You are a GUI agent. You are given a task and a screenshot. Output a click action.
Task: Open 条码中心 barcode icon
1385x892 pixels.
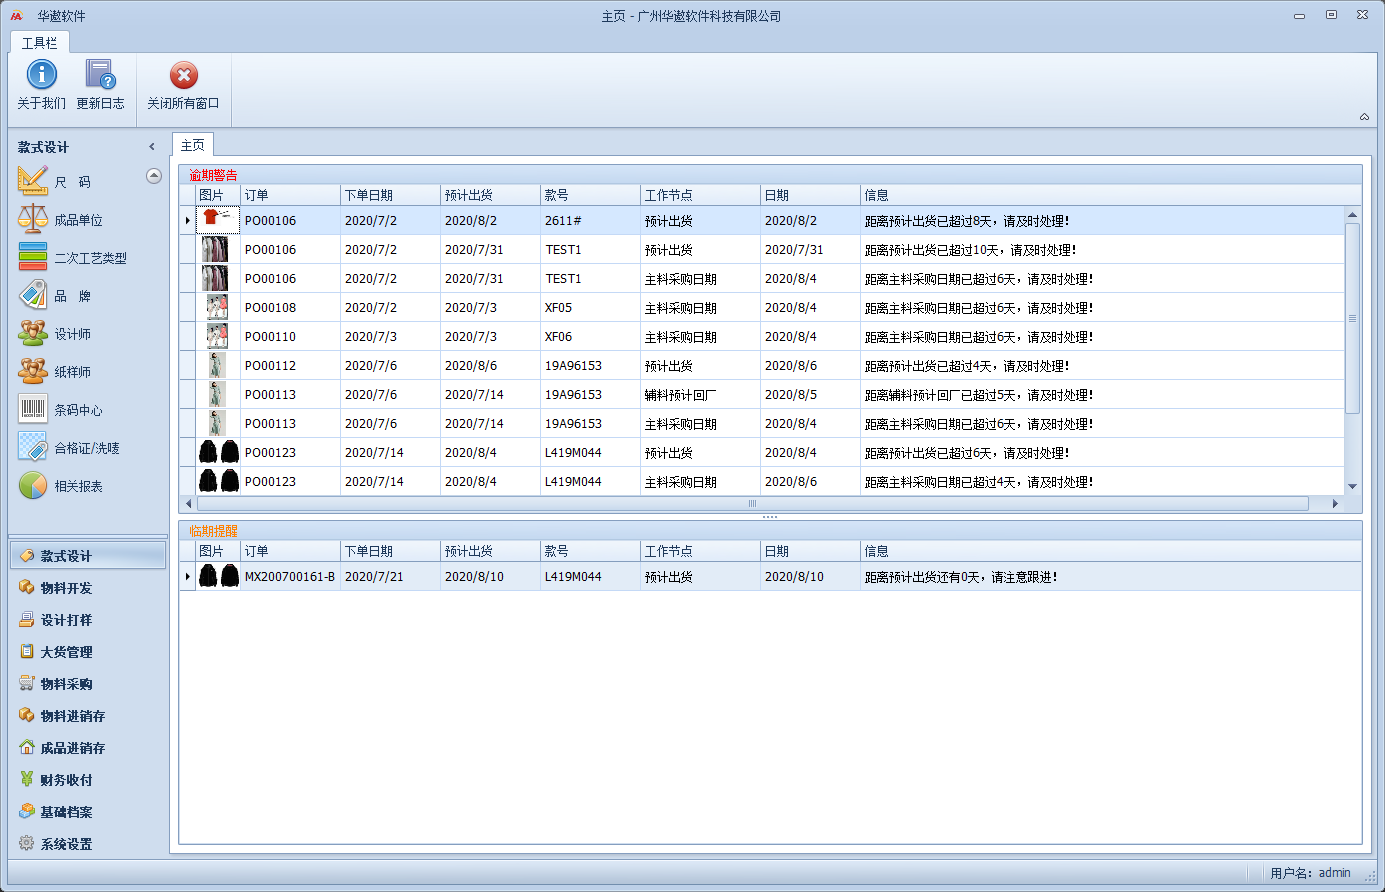(x=33, y=409)
